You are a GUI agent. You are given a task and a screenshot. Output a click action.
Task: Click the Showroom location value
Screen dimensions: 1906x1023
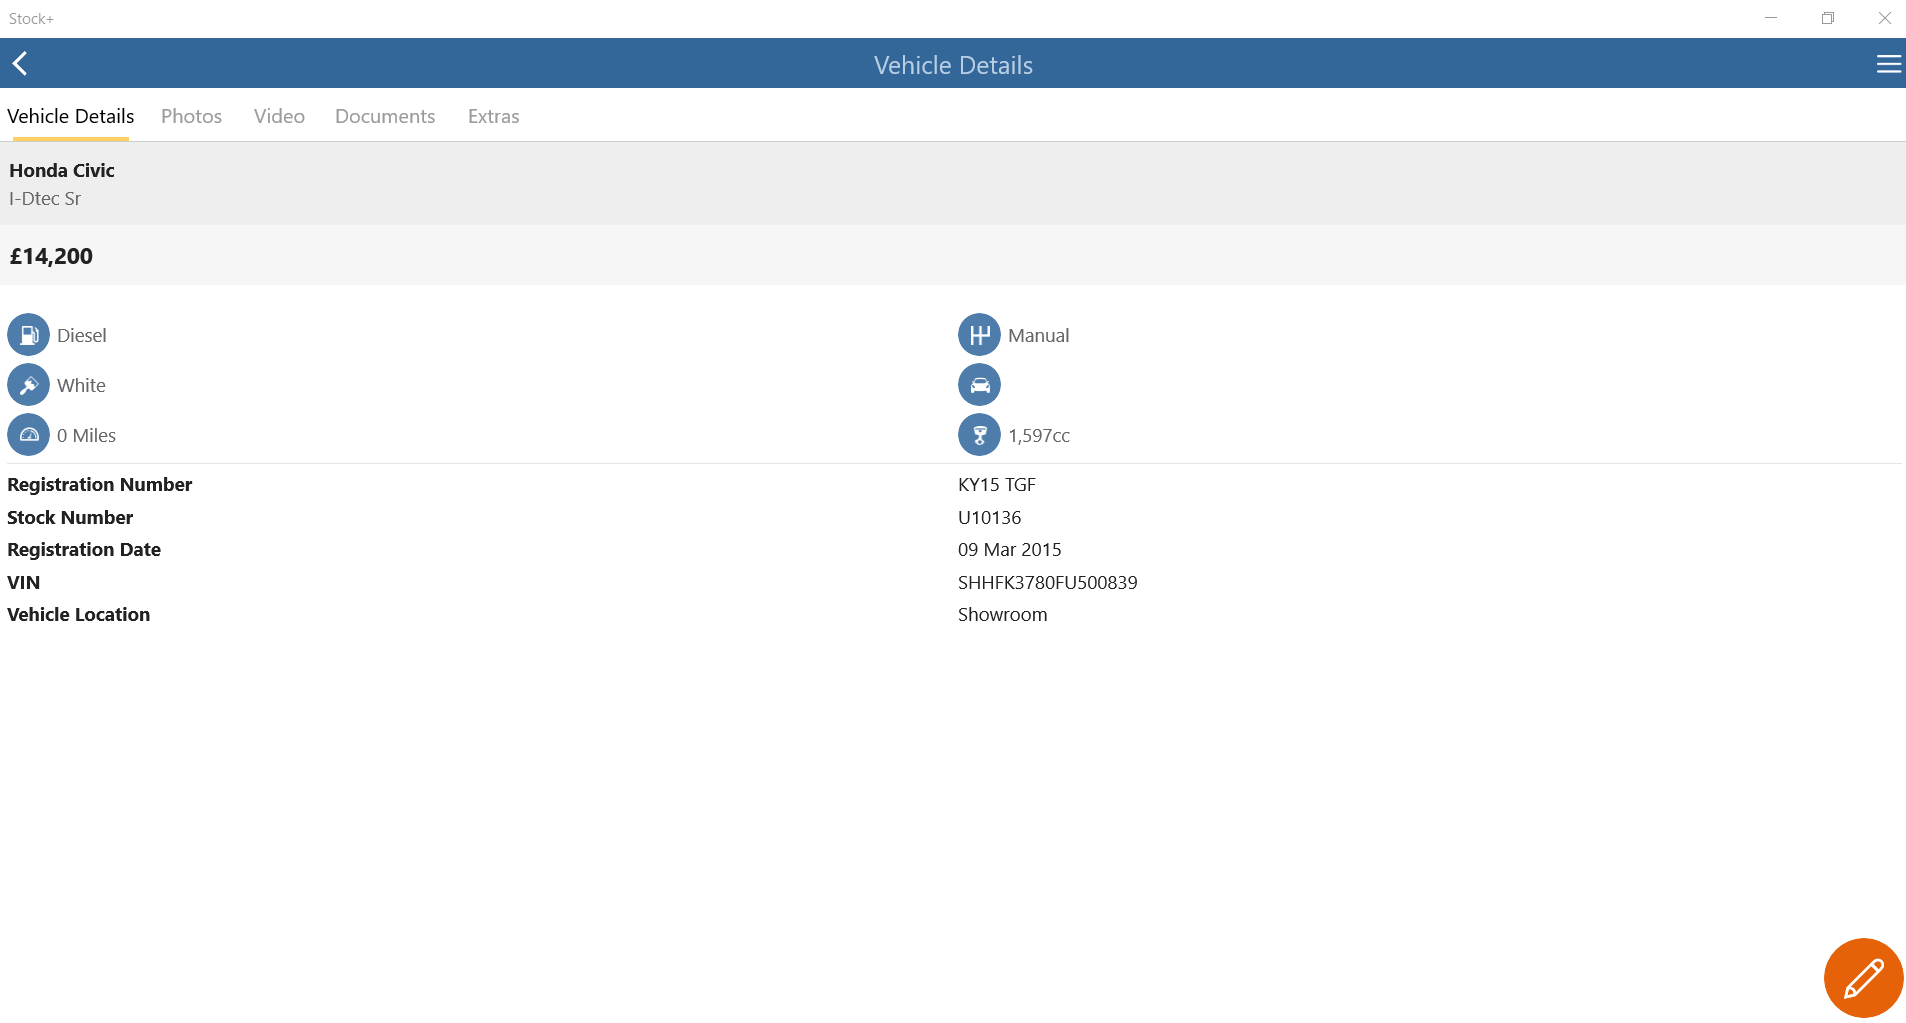click(x=1003, y=614)
